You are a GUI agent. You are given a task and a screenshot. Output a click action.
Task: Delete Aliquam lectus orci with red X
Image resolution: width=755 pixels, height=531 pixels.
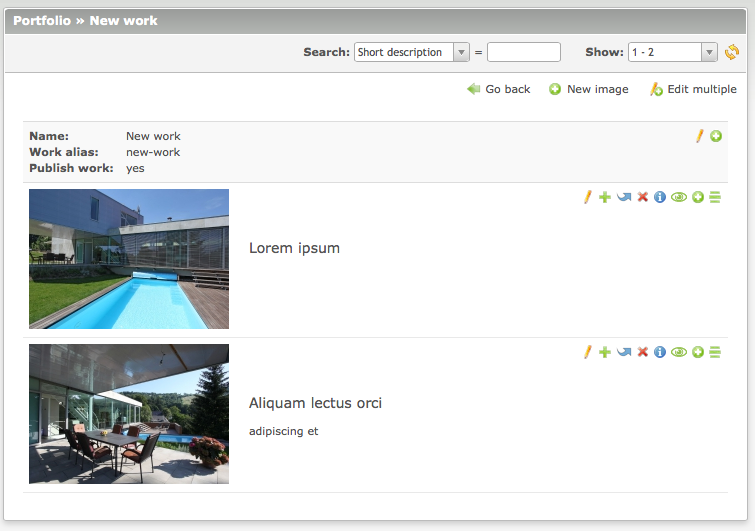[643, 352]
